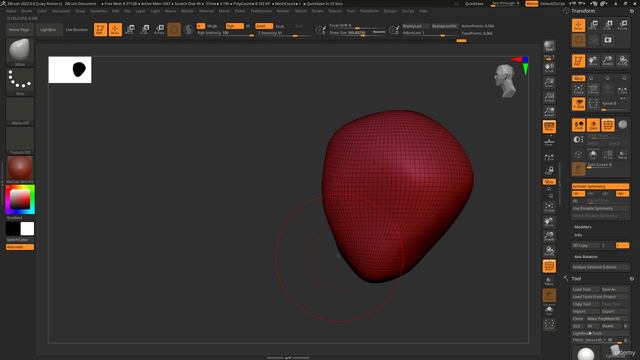This screenshot has height=360, width=640.
Task: Toggle PolyF wireframe display on right shelf
Action: [549, 266]
